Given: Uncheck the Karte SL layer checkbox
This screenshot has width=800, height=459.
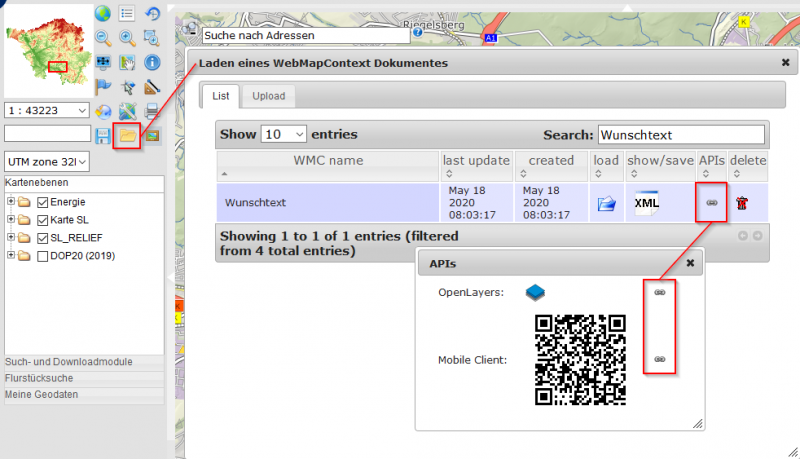Looking at the screenshot, I should tap(43, 220).
